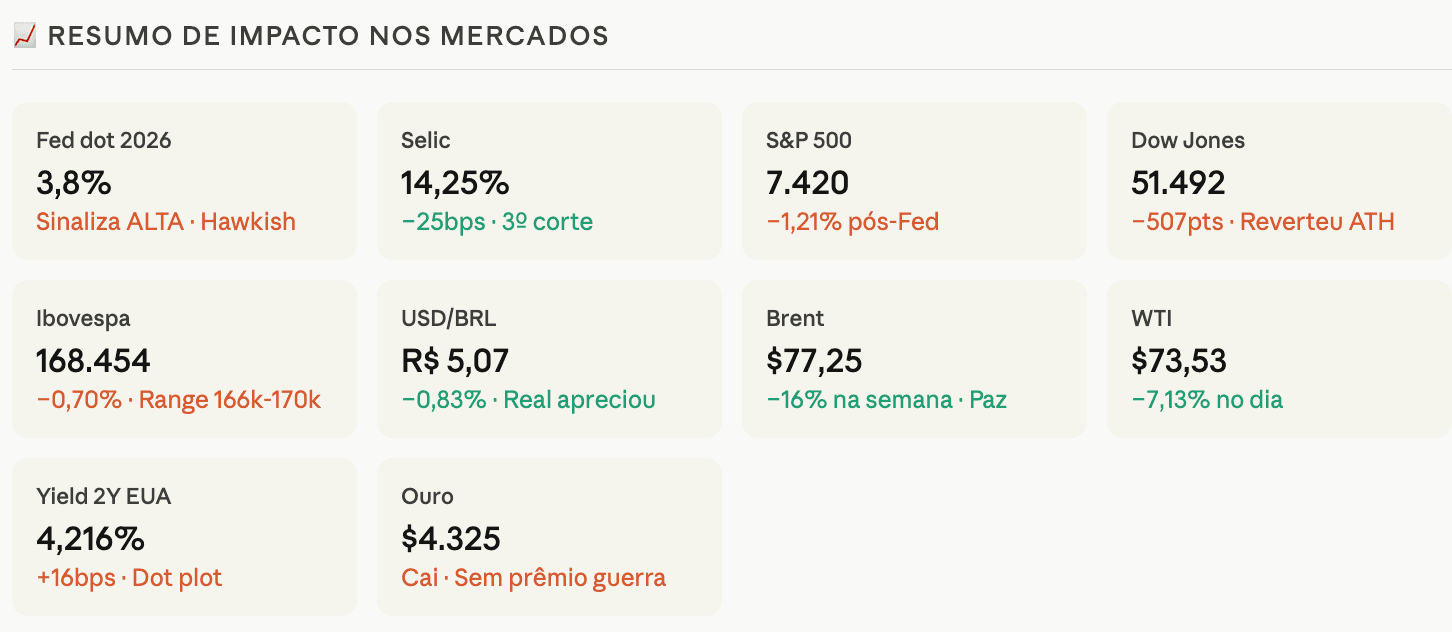Viewport: 1452px width, 632px height.
Task: Click the 'Sinaliza ALTA · Hawkish' text
Action: pyautogui.click(x=166, y=222)
